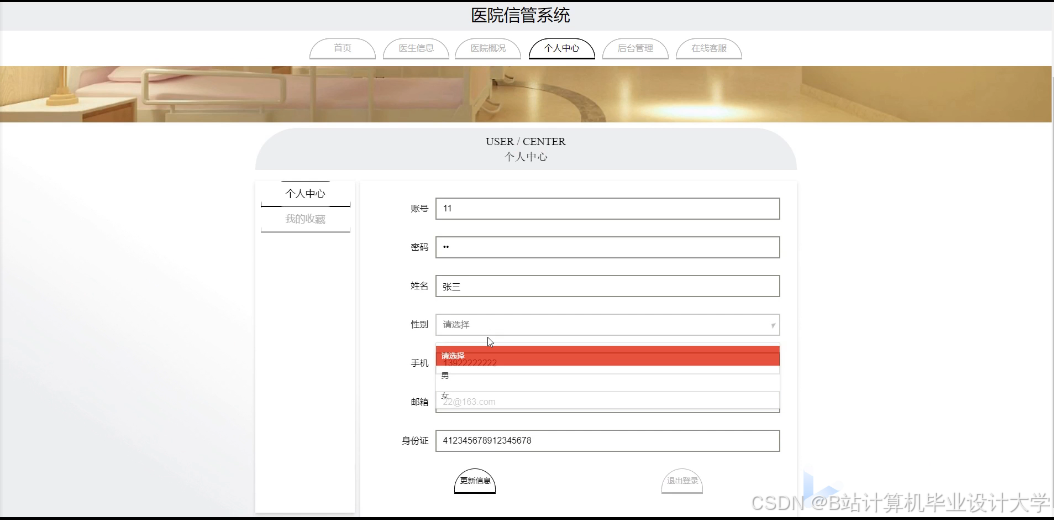Screen dimensions: 1054x520
Task: Click the 退出登录 button
Action: click(682, 480)
